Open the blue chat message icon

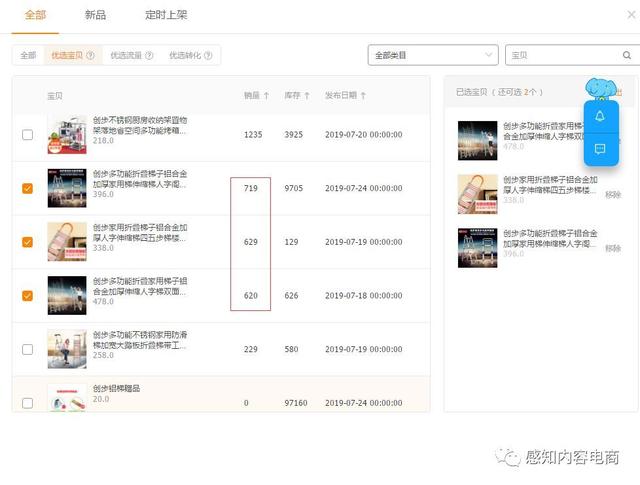tap(600, 149)
